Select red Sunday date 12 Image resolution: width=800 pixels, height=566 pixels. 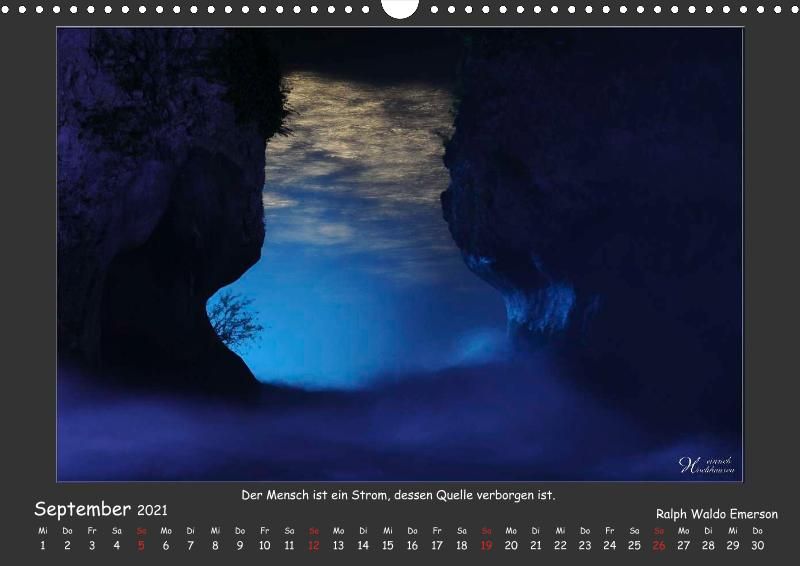click(314, 545)
